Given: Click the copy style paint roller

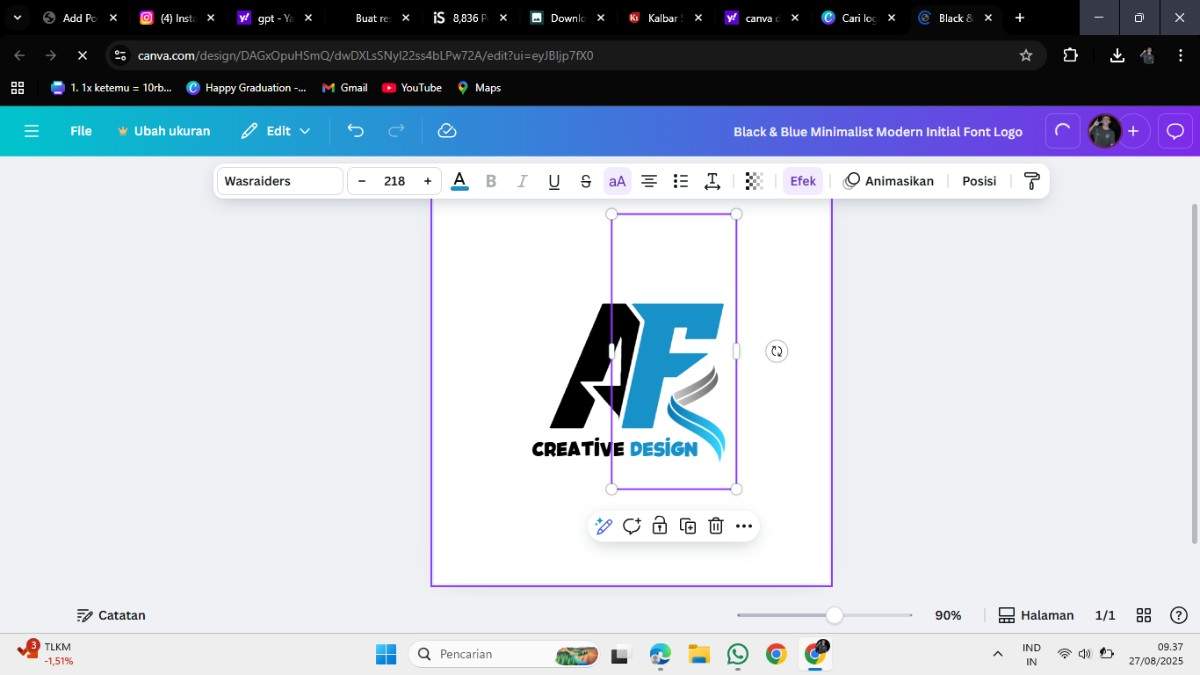Looking at the screenshot, I should [x=1032, y=181].
